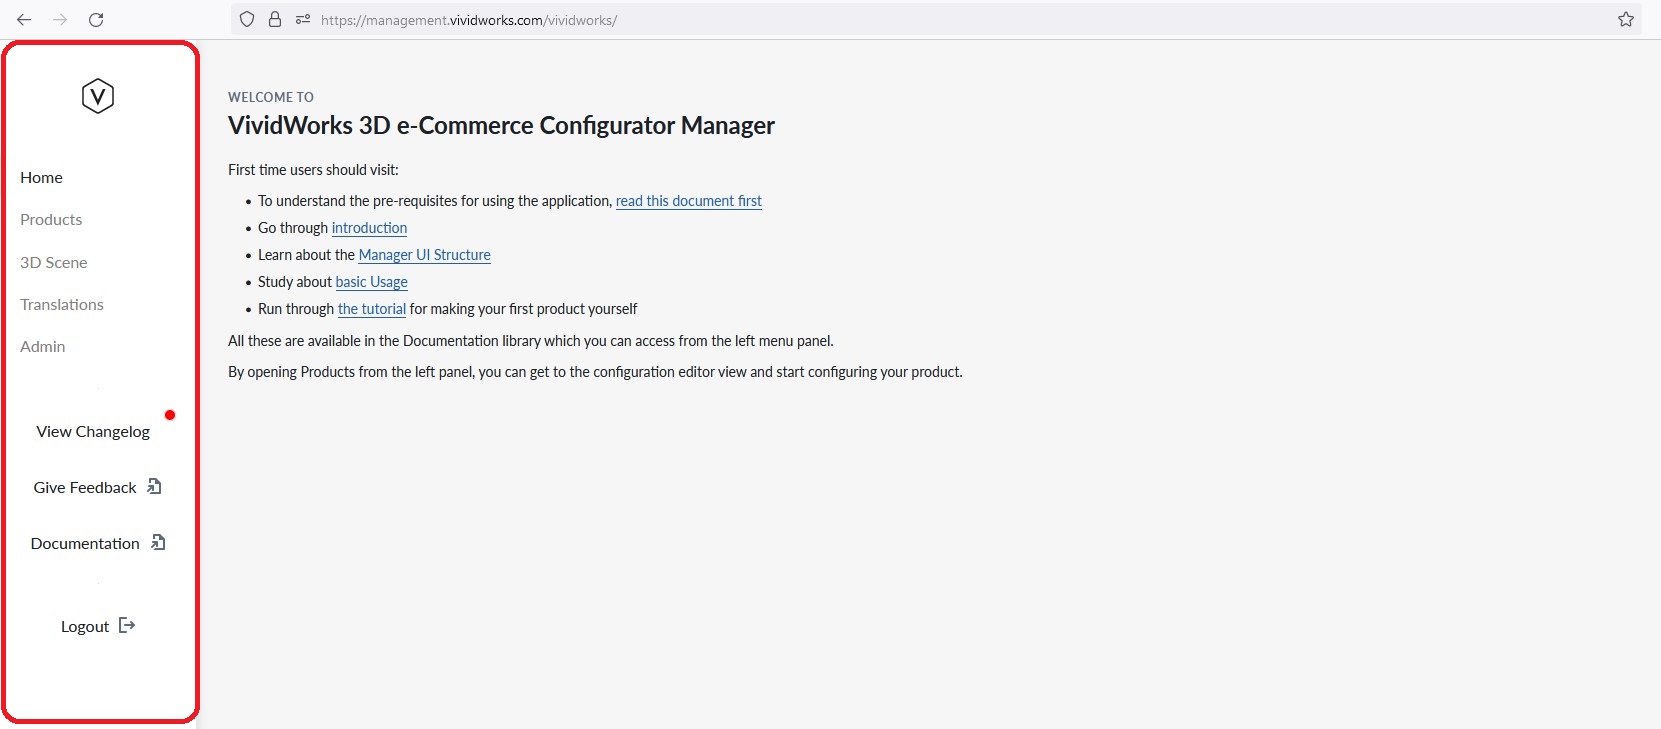Click the permissions icon in the address bar
Viewport: 1661px width, 729px height.
pos(303,19)
